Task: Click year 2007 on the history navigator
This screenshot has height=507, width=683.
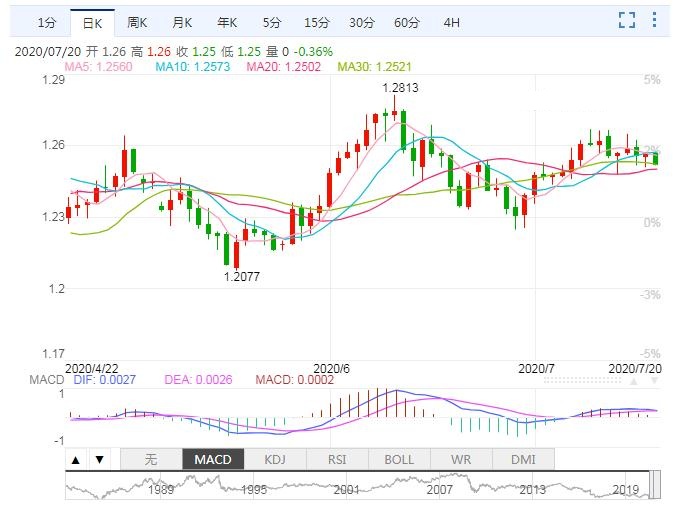Action: 439,491
